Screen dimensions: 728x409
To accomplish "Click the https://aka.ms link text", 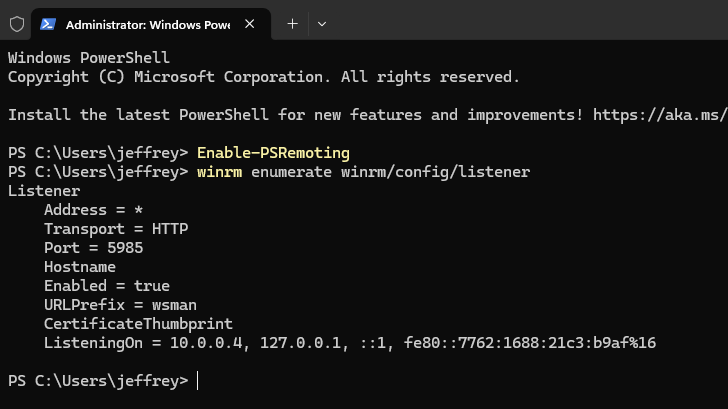I will click(x=660, y=115).
